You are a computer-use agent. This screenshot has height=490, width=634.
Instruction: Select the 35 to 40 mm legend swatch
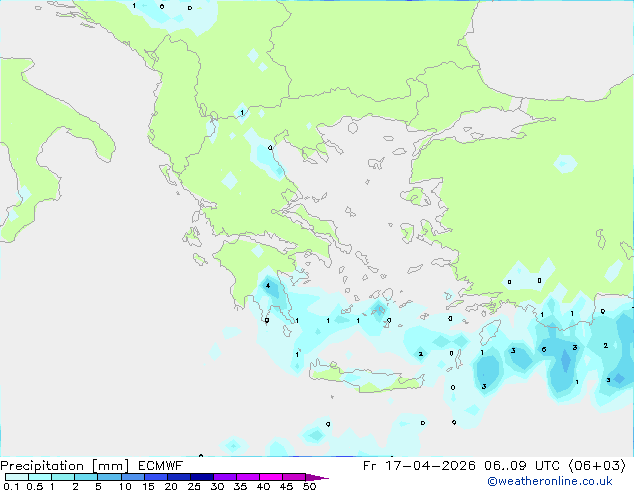[247, 477]
